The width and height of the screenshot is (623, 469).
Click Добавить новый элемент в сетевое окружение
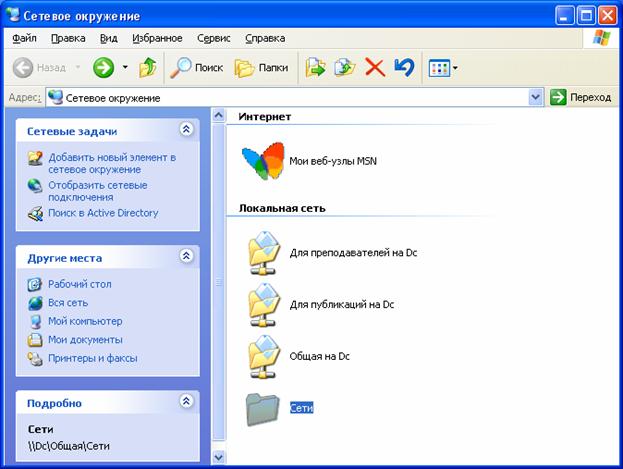[x=112, y=163]
